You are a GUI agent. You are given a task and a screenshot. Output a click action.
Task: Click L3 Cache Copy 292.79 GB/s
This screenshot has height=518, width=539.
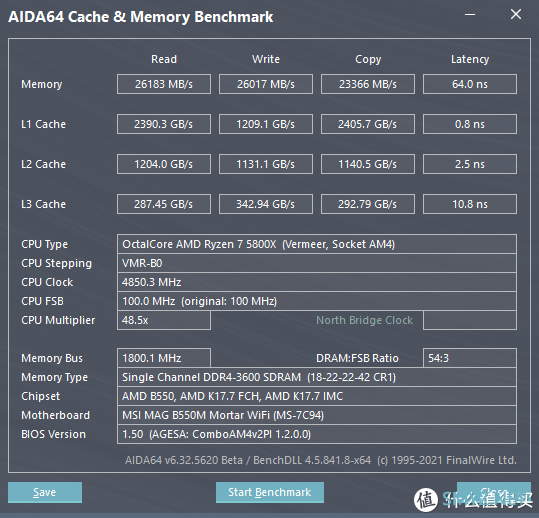pyautogui.click(x=368, y=204)
